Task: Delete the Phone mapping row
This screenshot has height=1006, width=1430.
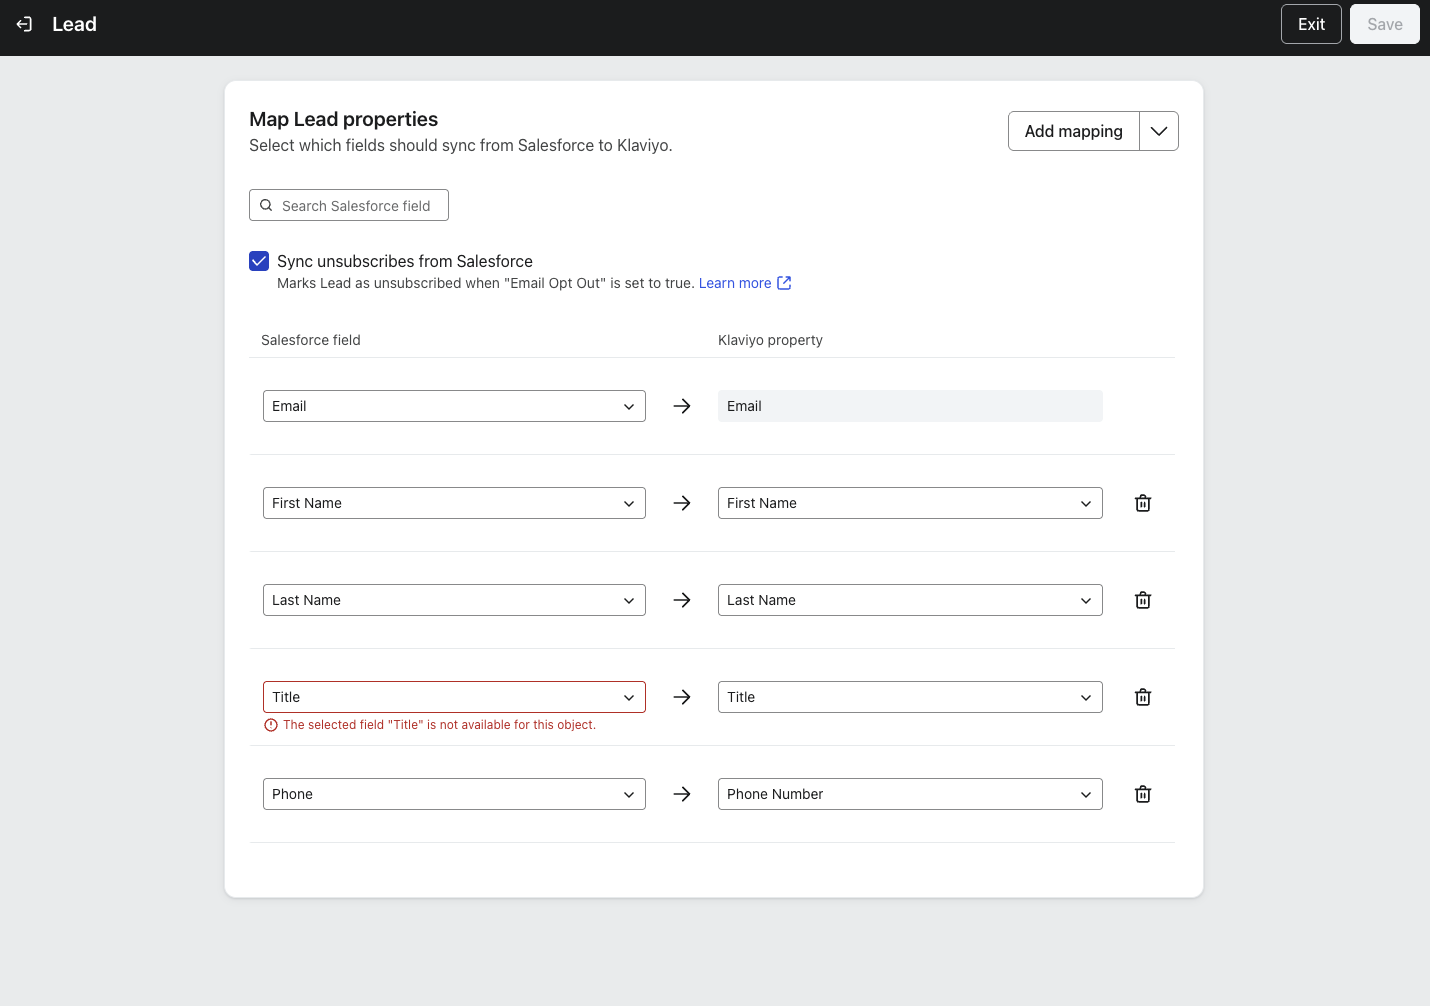Action: [1143, 794]
